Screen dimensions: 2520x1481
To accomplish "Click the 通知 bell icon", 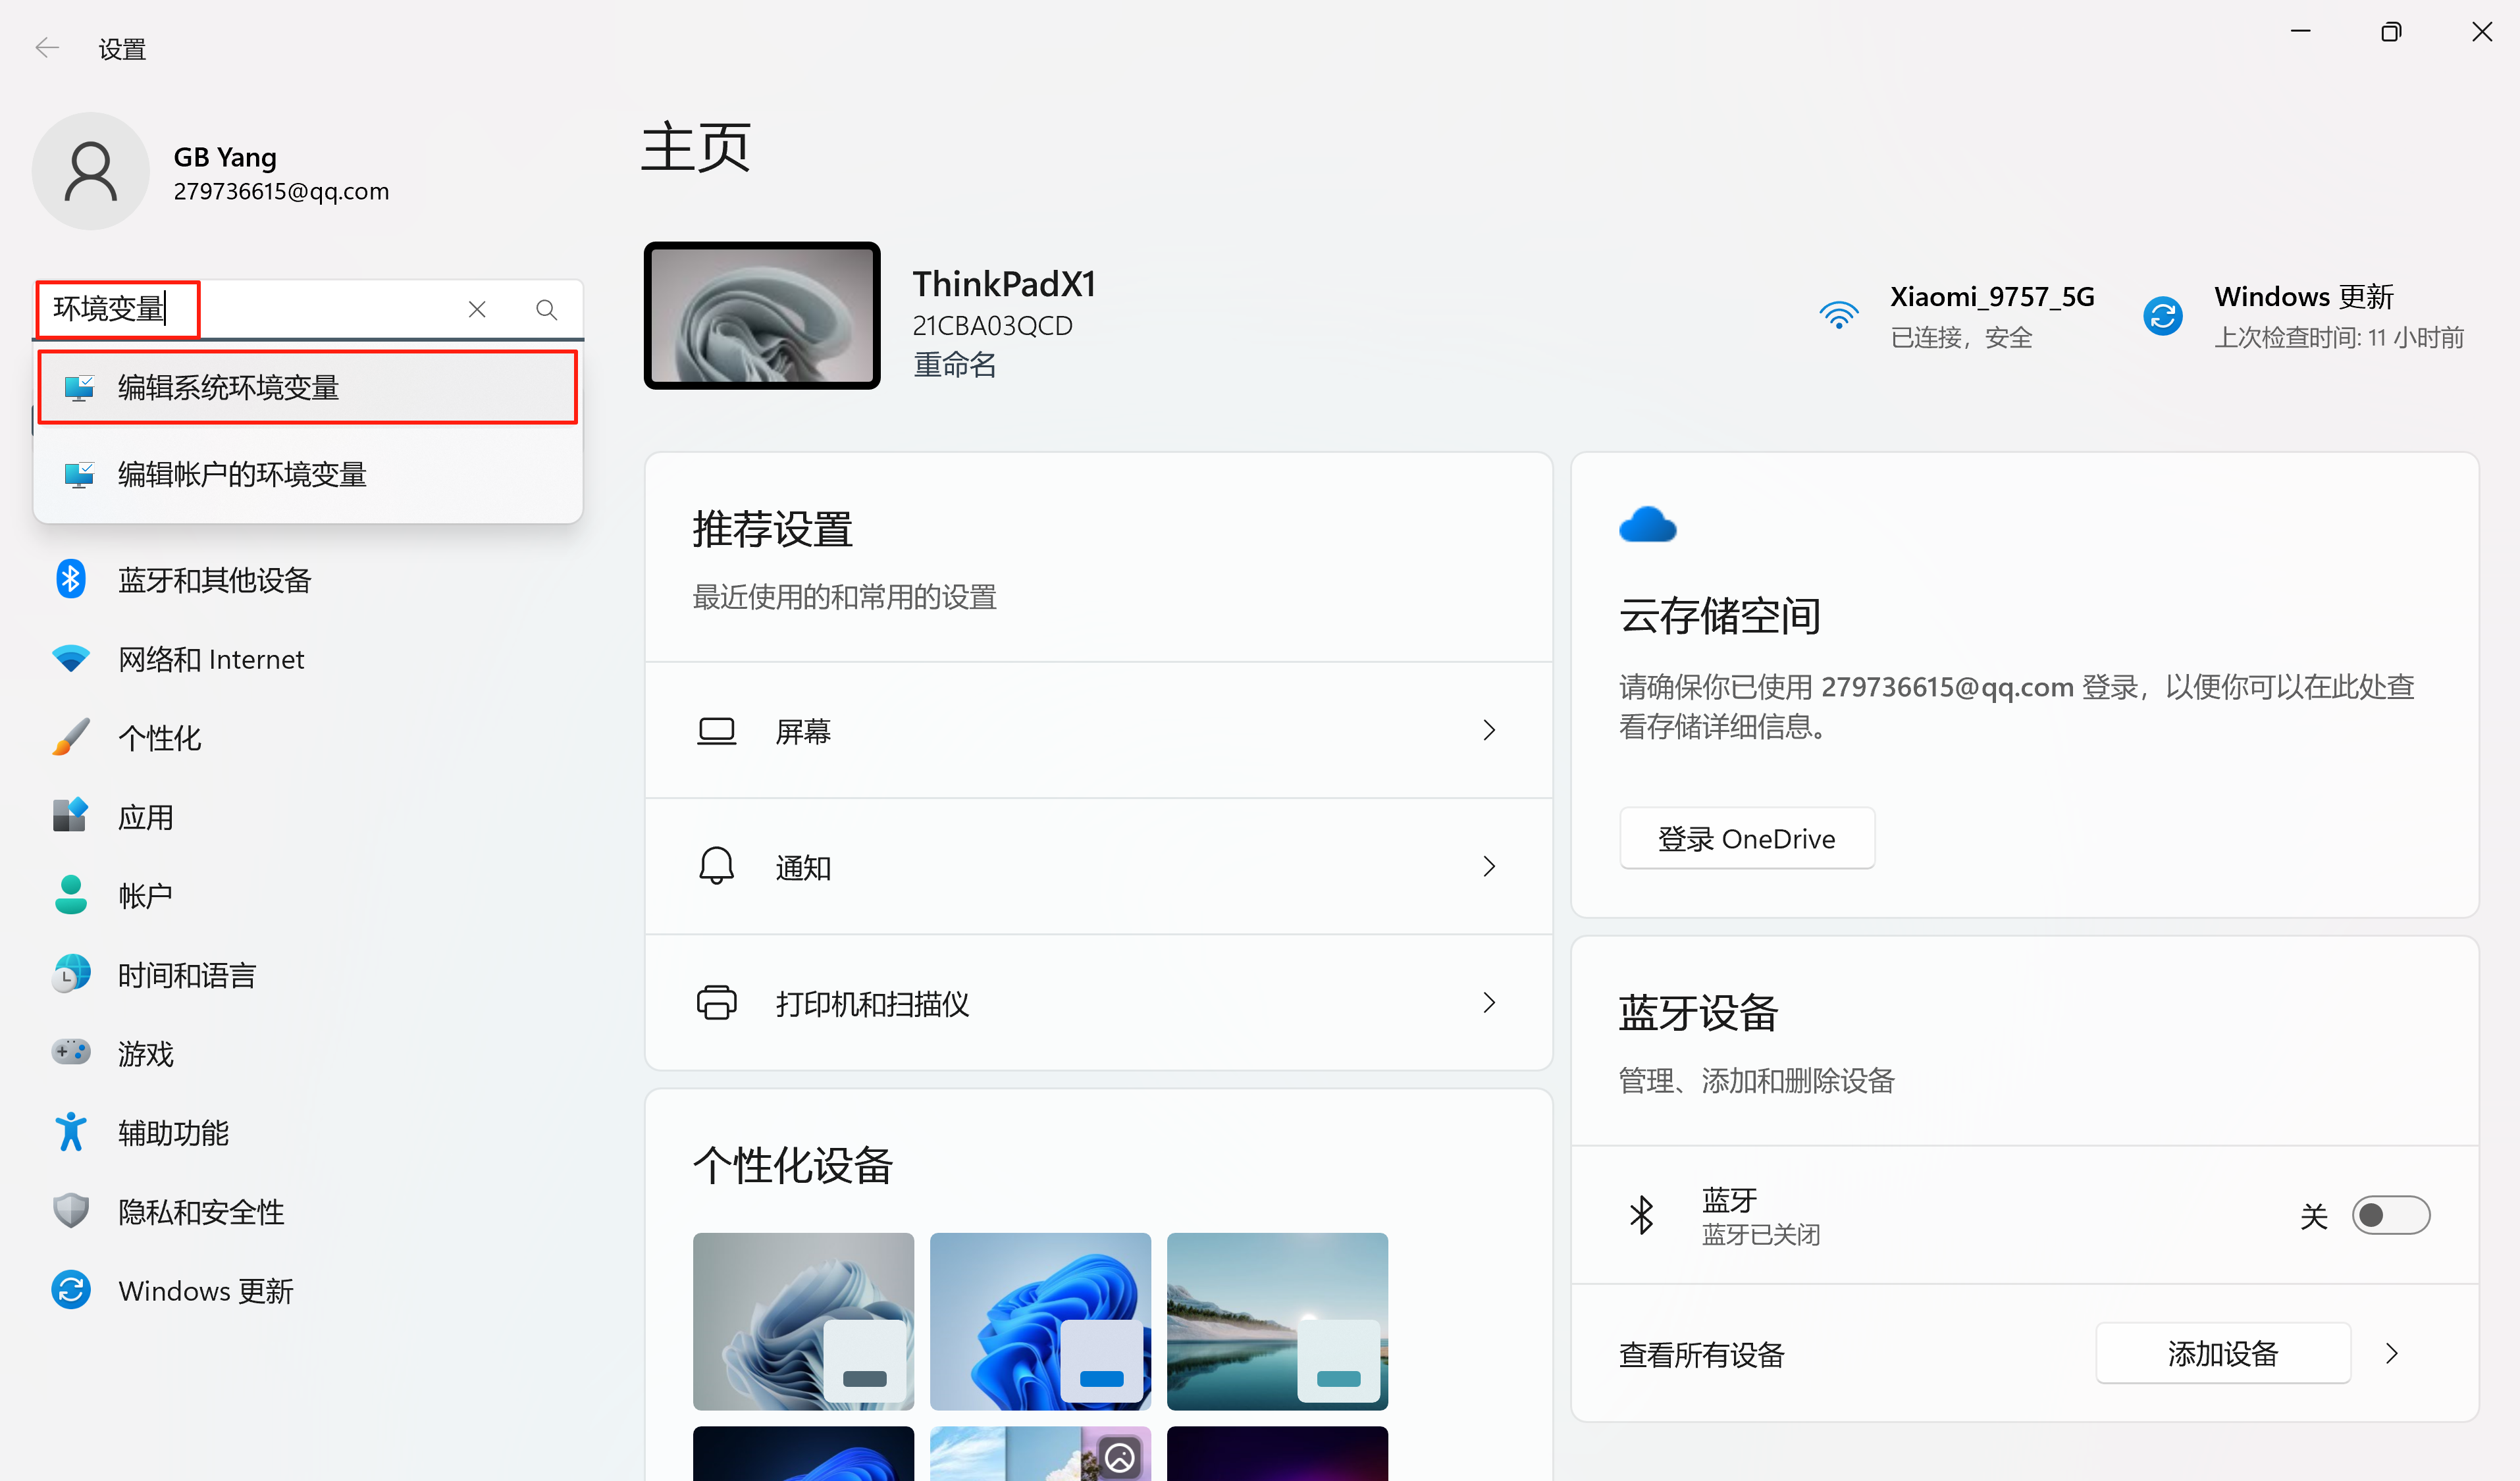I will point(716,866).
